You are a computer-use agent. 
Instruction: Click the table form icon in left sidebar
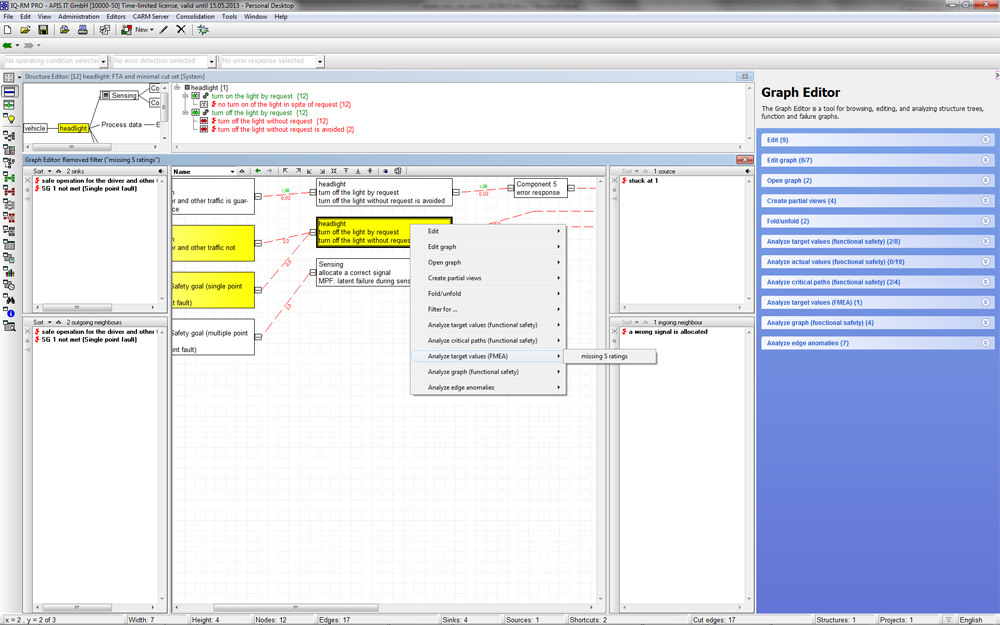9,245
